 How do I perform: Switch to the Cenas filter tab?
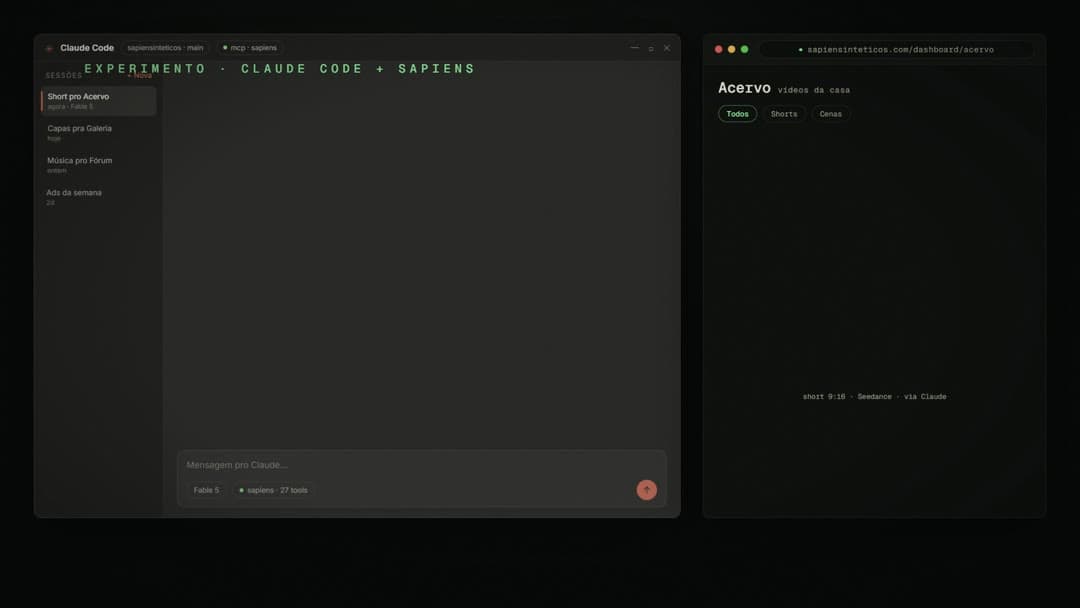point(831,114)
